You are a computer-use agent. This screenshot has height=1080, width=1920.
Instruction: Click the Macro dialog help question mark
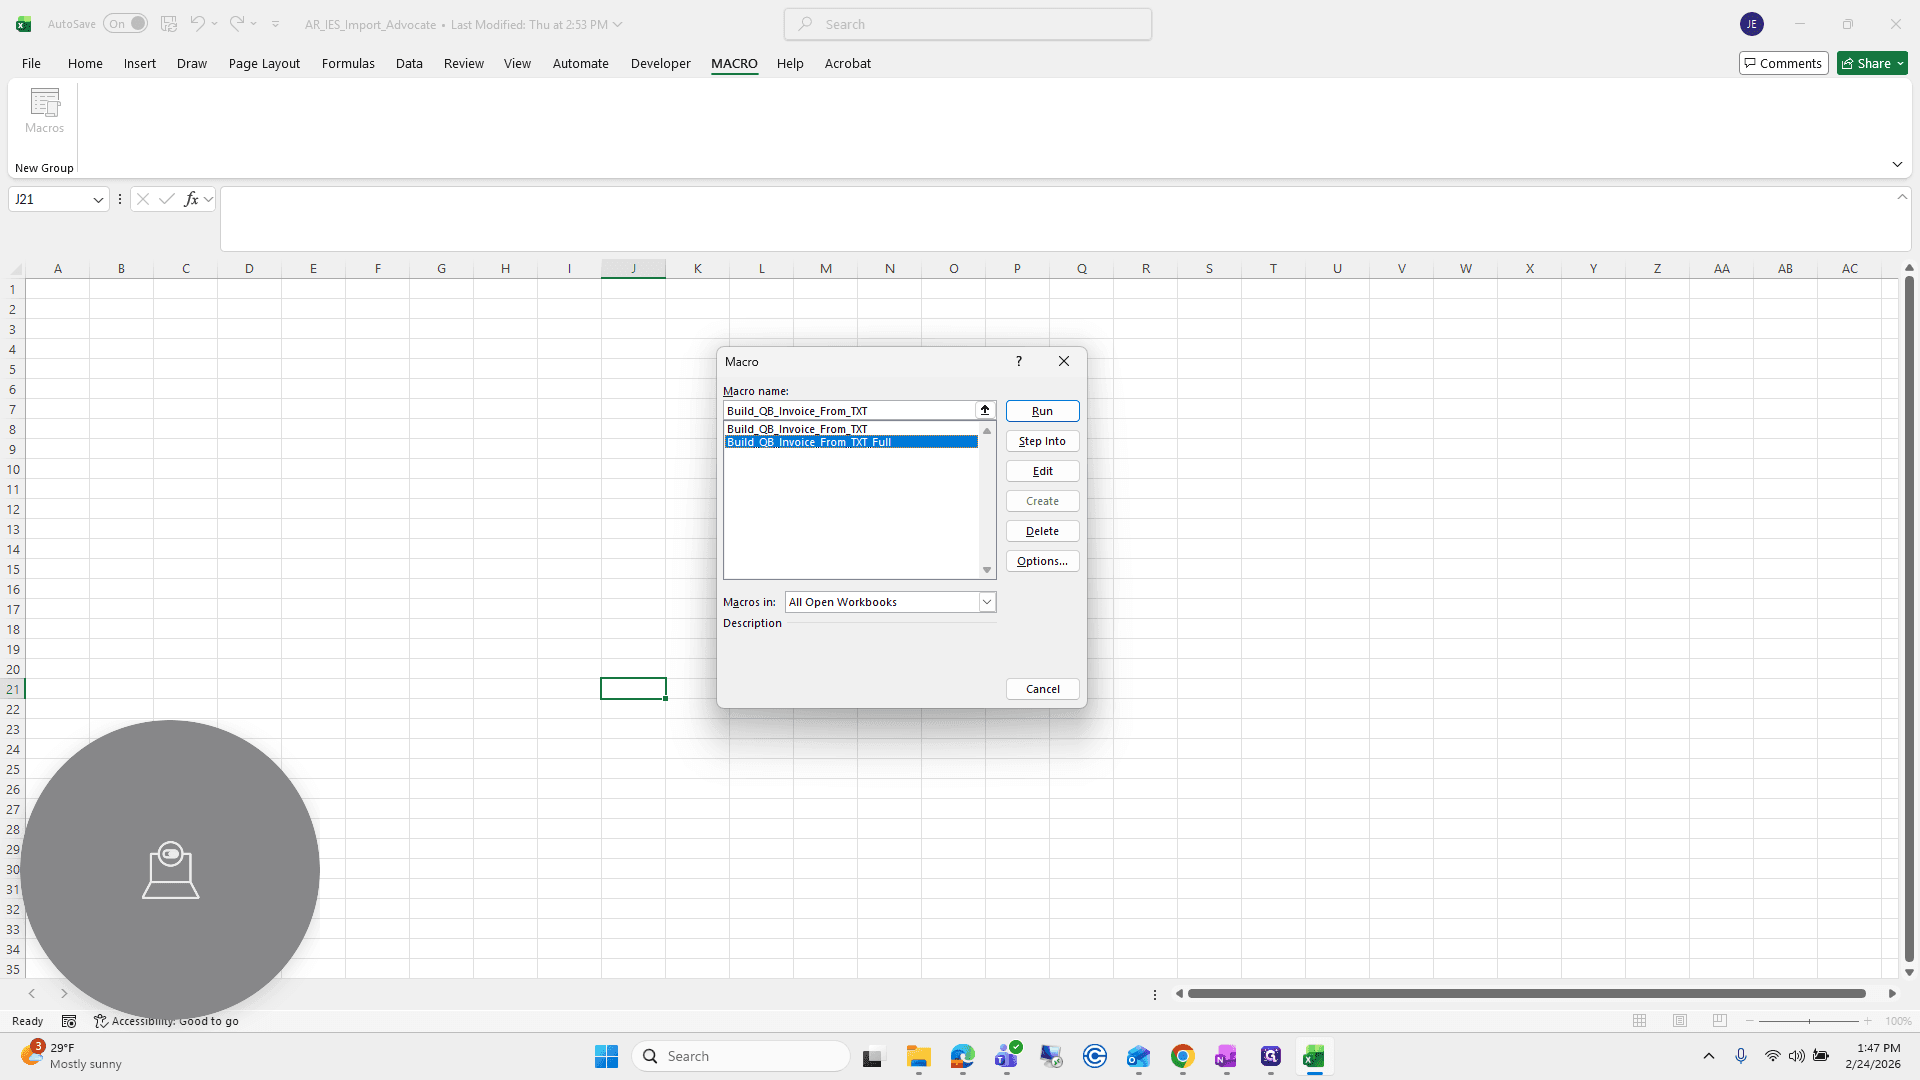pos(1018,361)
